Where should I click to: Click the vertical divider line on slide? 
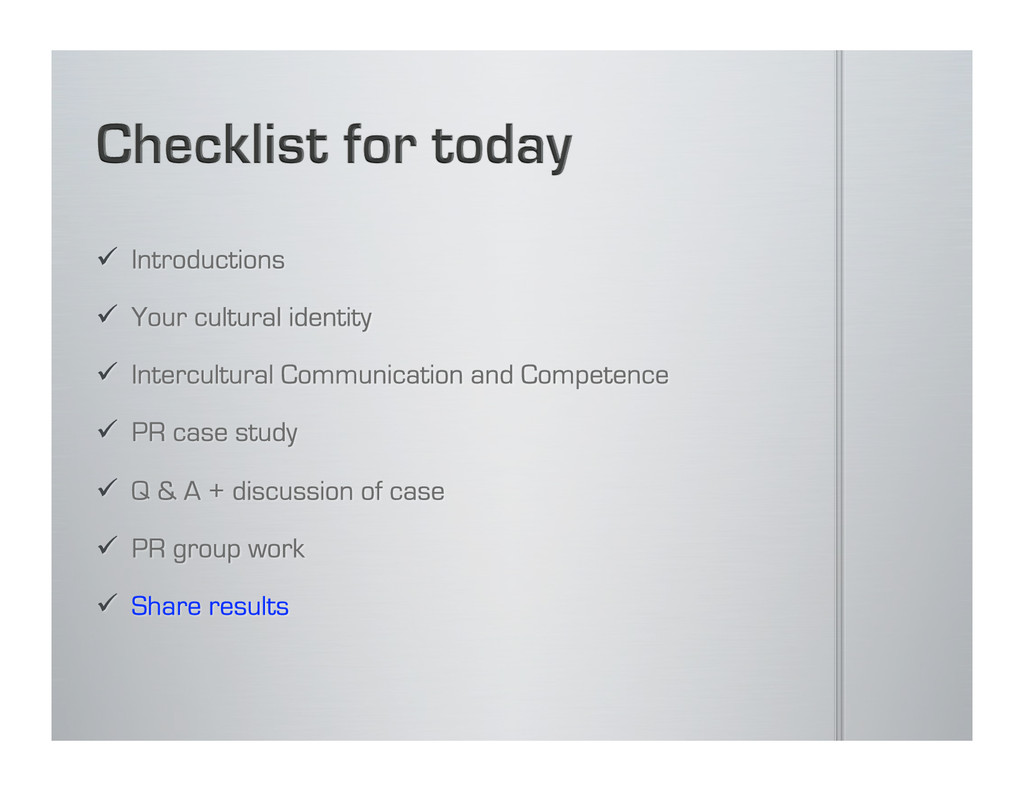pos(839,395)
